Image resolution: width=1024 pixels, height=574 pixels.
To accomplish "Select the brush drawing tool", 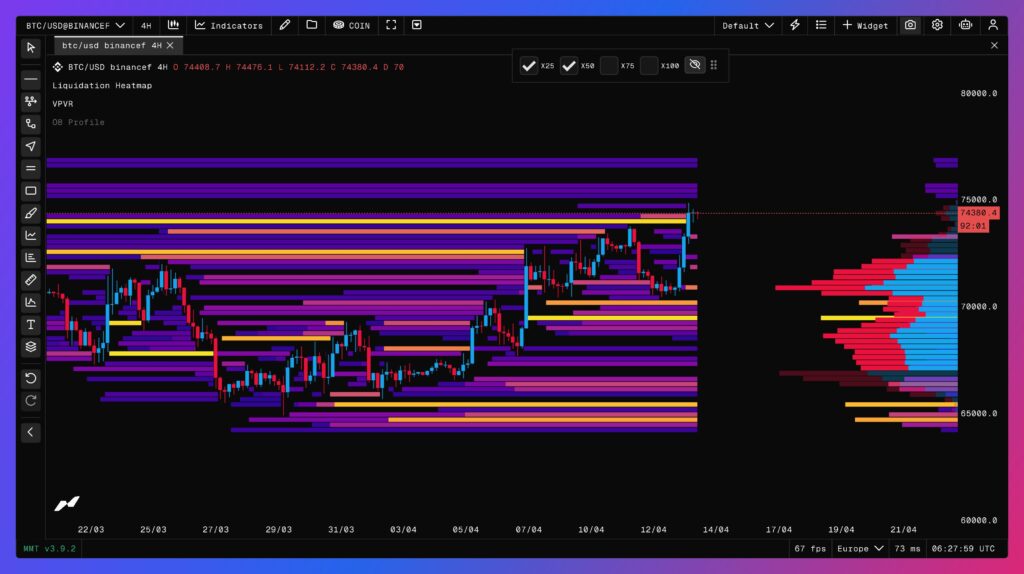I will tap(31, 213).
